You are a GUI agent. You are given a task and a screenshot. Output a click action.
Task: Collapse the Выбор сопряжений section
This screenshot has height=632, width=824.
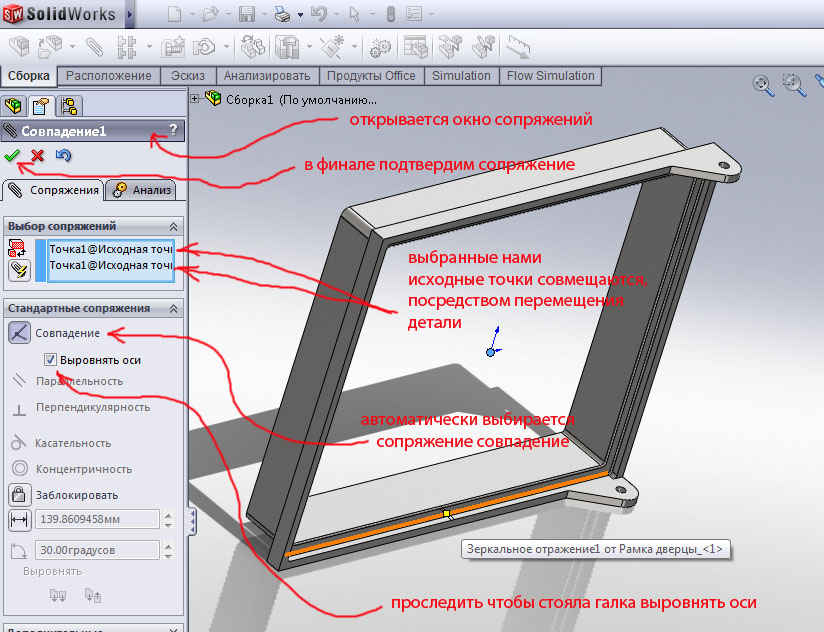pos(174,227)
